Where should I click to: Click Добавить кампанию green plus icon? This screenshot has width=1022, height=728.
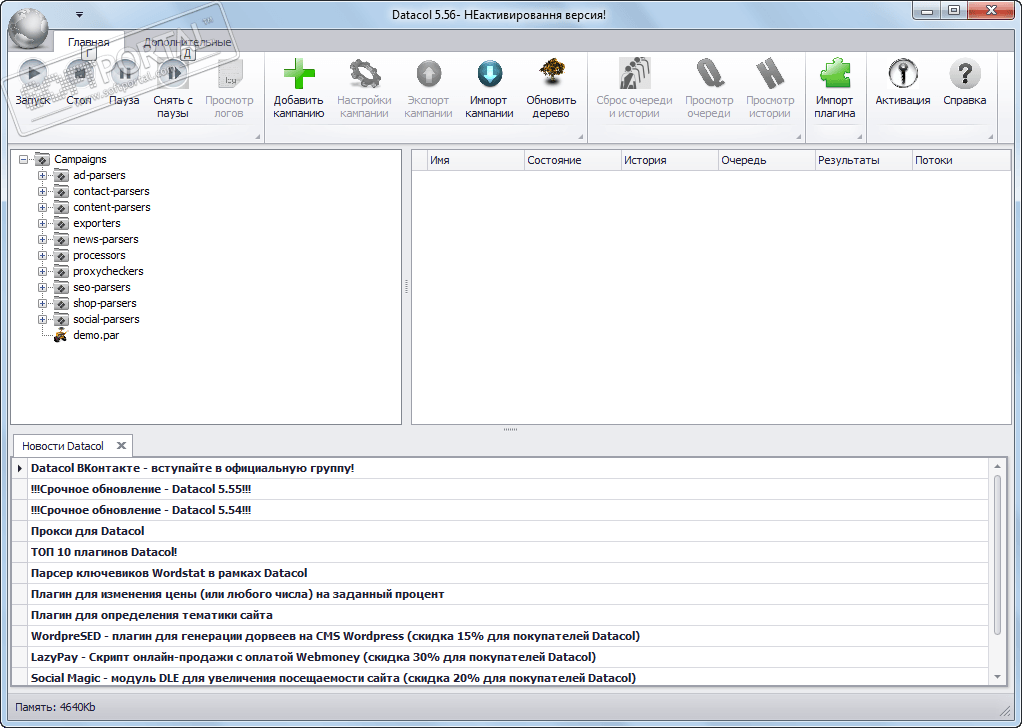299,74
